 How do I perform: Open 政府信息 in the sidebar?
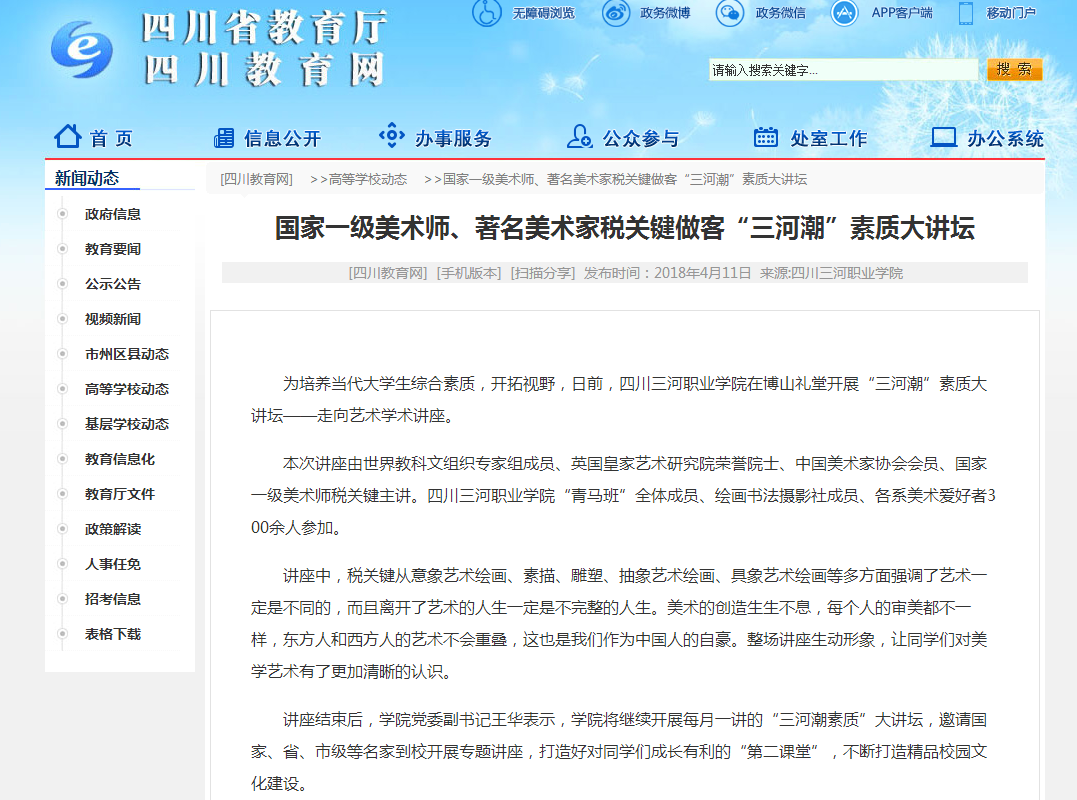tap(113, 214)
